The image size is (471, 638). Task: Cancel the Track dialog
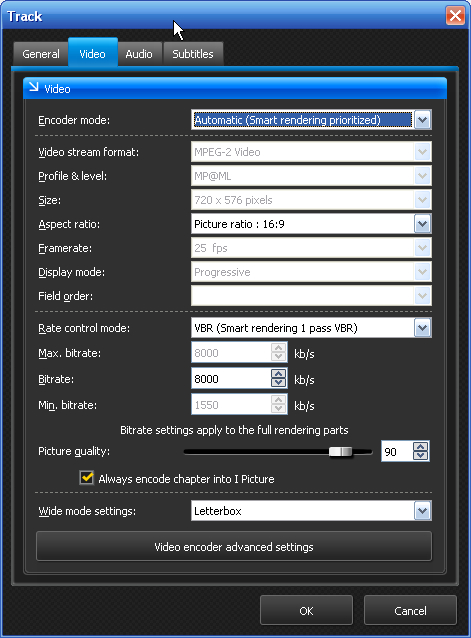pyautogui.click(x=410, y=610)
